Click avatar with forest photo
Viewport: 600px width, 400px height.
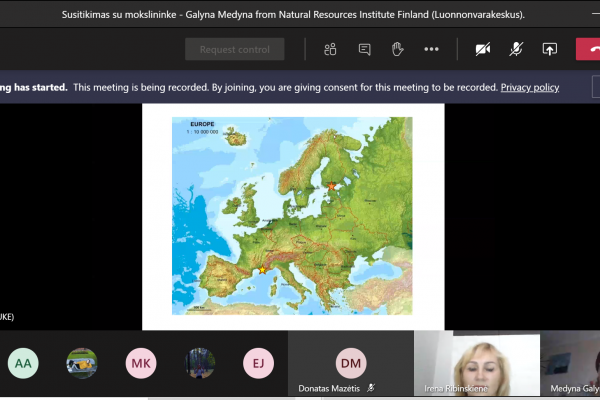[200, 363]
